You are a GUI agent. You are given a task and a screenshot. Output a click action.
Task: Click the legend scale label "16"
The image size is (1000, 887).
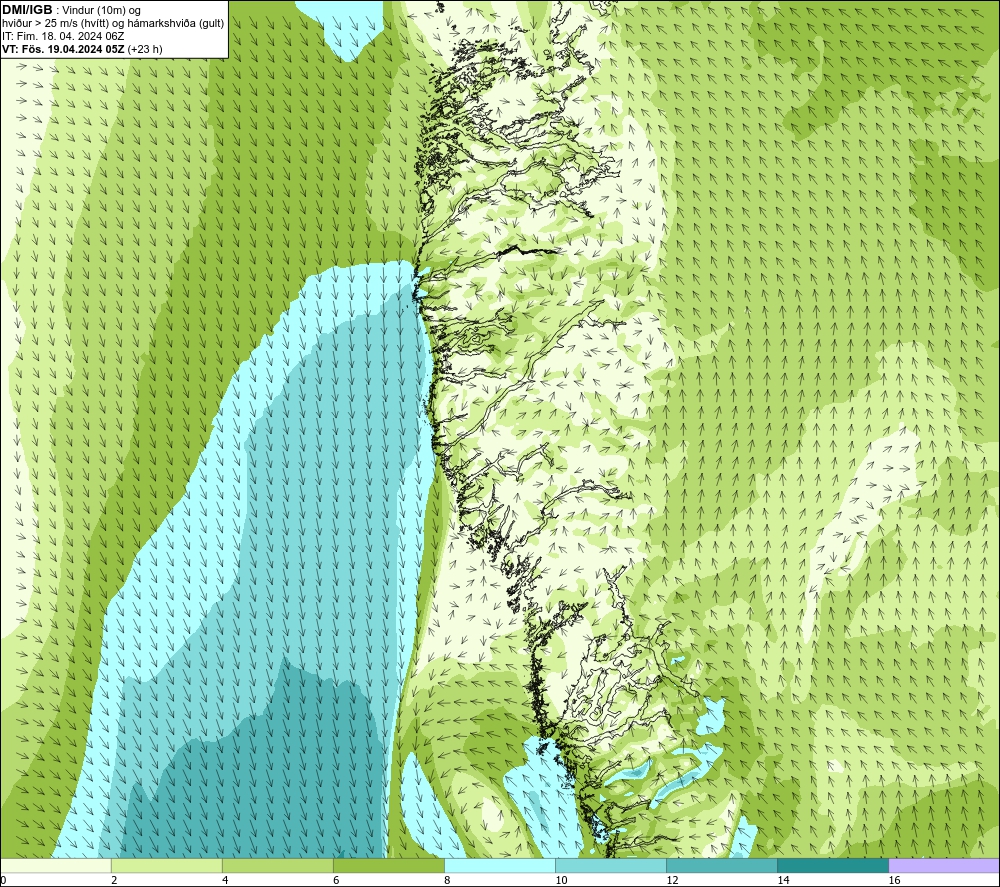coord(894,881)
